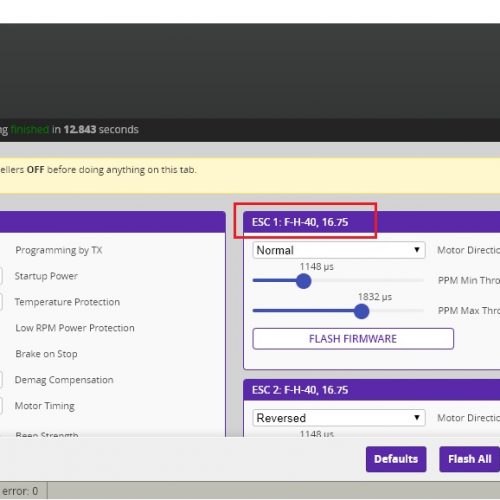
Task: Select the Motor Timing setting label
Action: [45, 406]
